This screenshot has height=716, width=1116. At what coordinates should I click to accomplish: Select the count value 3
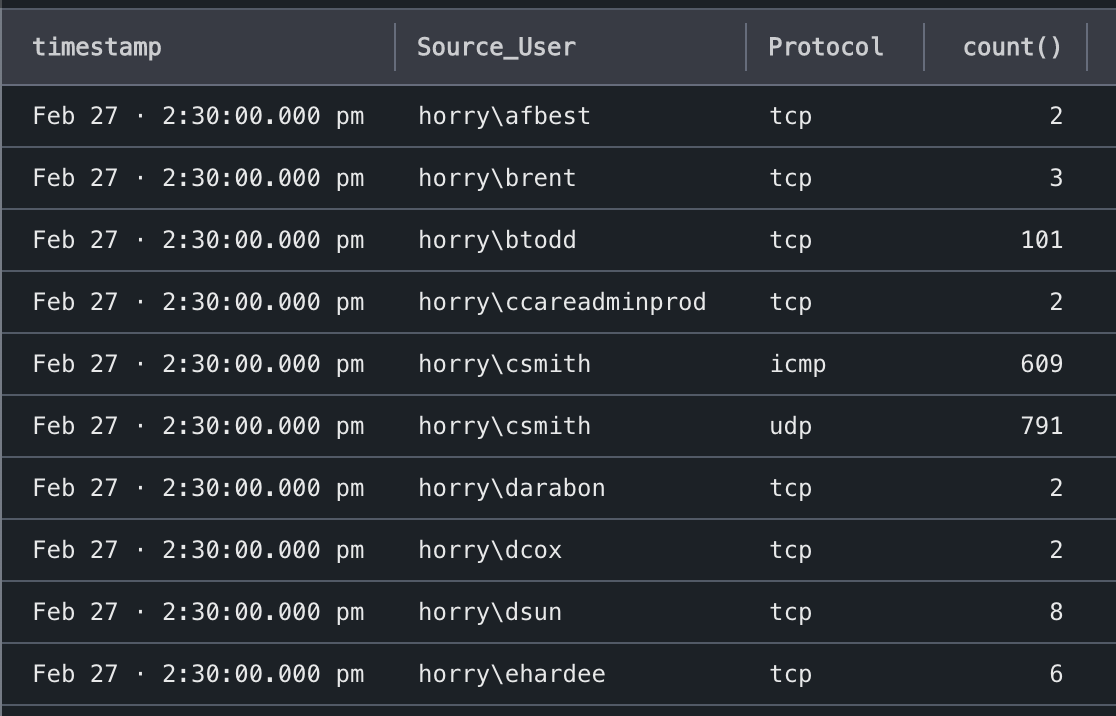[1056, 178]
